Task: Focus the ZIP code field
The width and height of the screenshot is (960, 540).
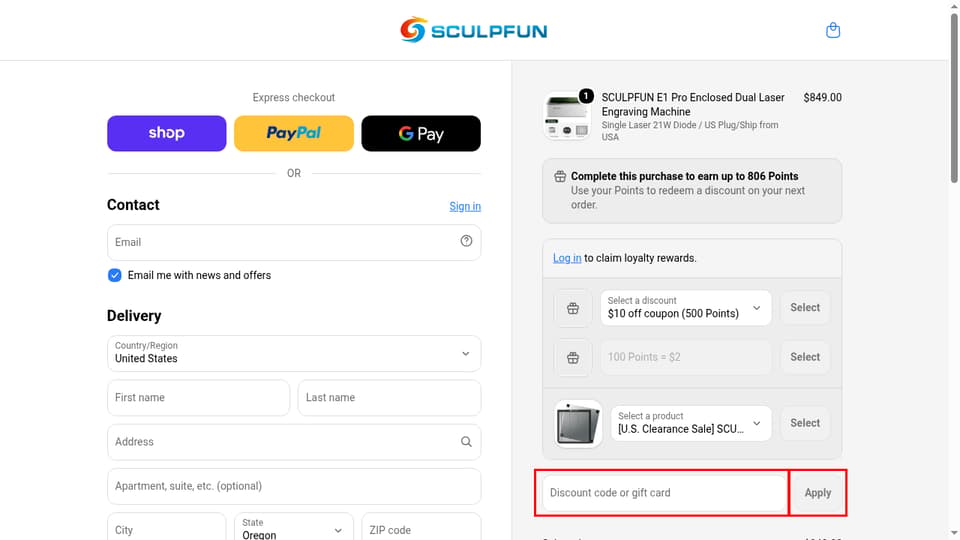Action: tap(421, 527)
